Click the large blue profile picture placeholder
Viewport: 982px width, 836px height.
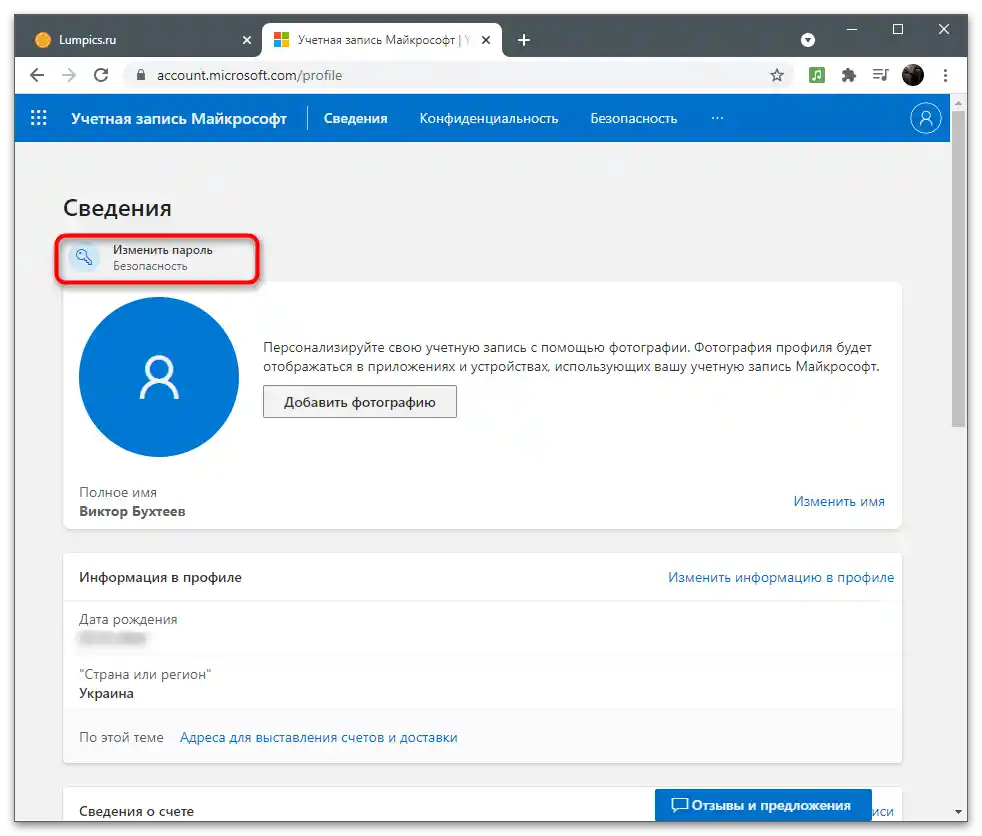[x=159, y=377]
